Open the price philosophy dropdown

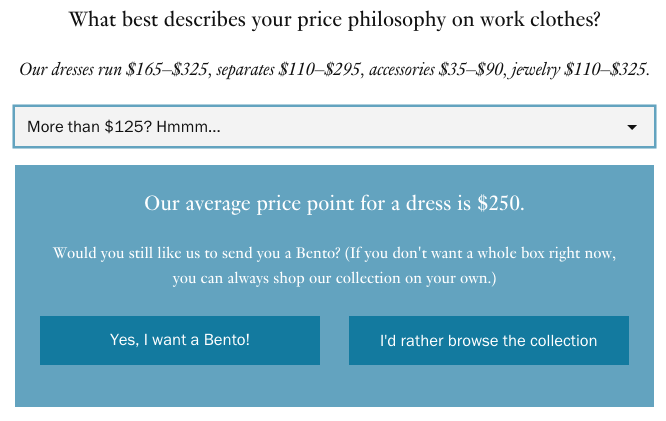point(333,127)
